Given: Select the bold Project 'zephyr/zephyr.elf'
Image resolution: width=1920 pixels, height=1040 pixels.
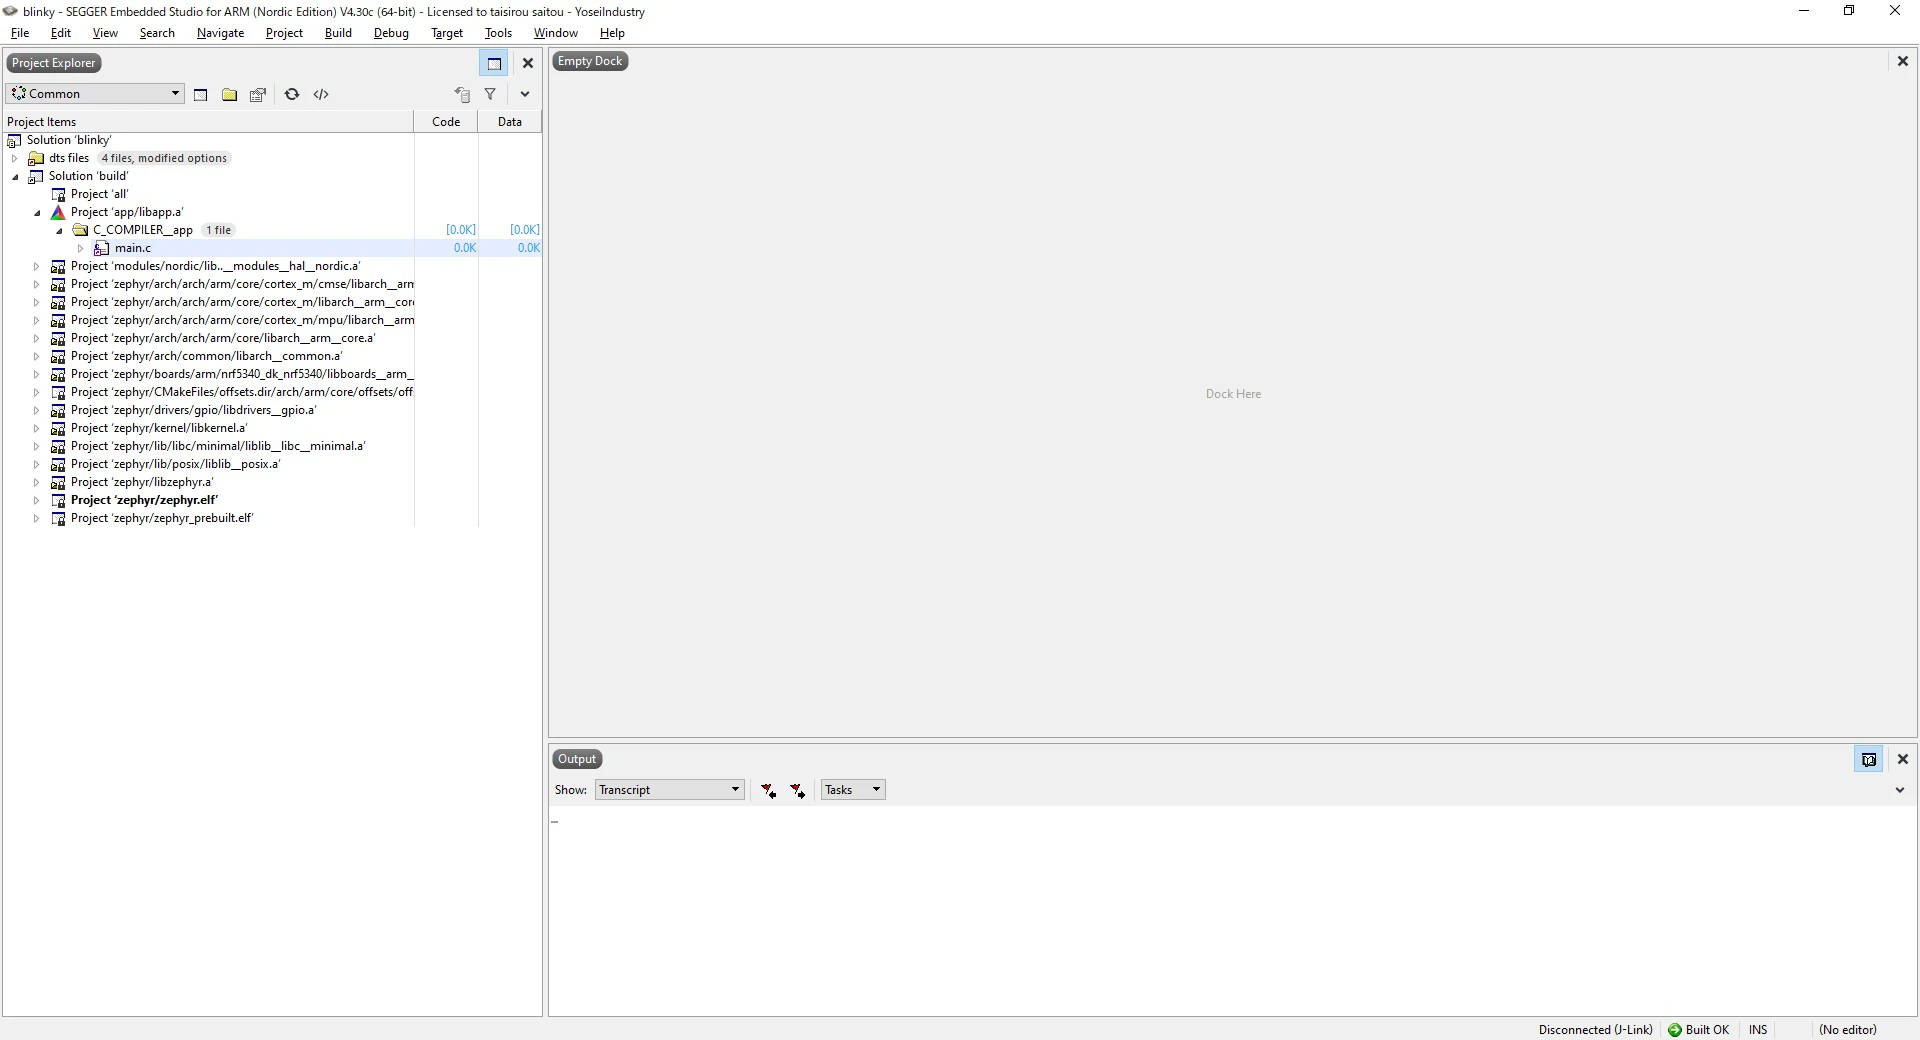Looking at the screenshot, I should (x=144, y=500).
